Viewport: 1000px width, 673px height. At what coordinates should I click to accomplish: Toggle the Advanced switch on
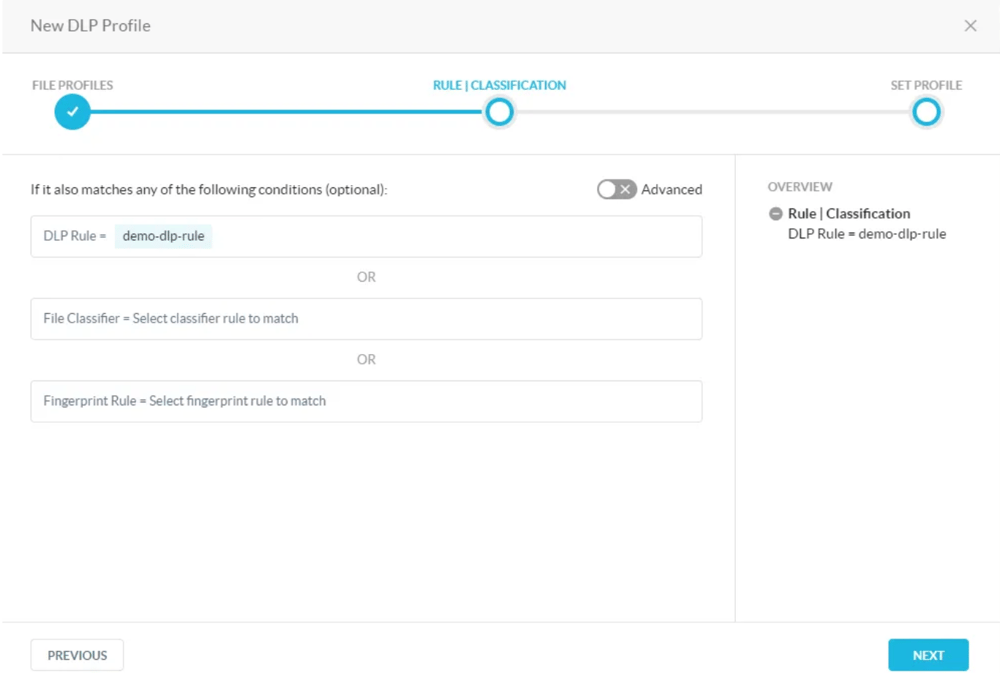coord(616,189)
